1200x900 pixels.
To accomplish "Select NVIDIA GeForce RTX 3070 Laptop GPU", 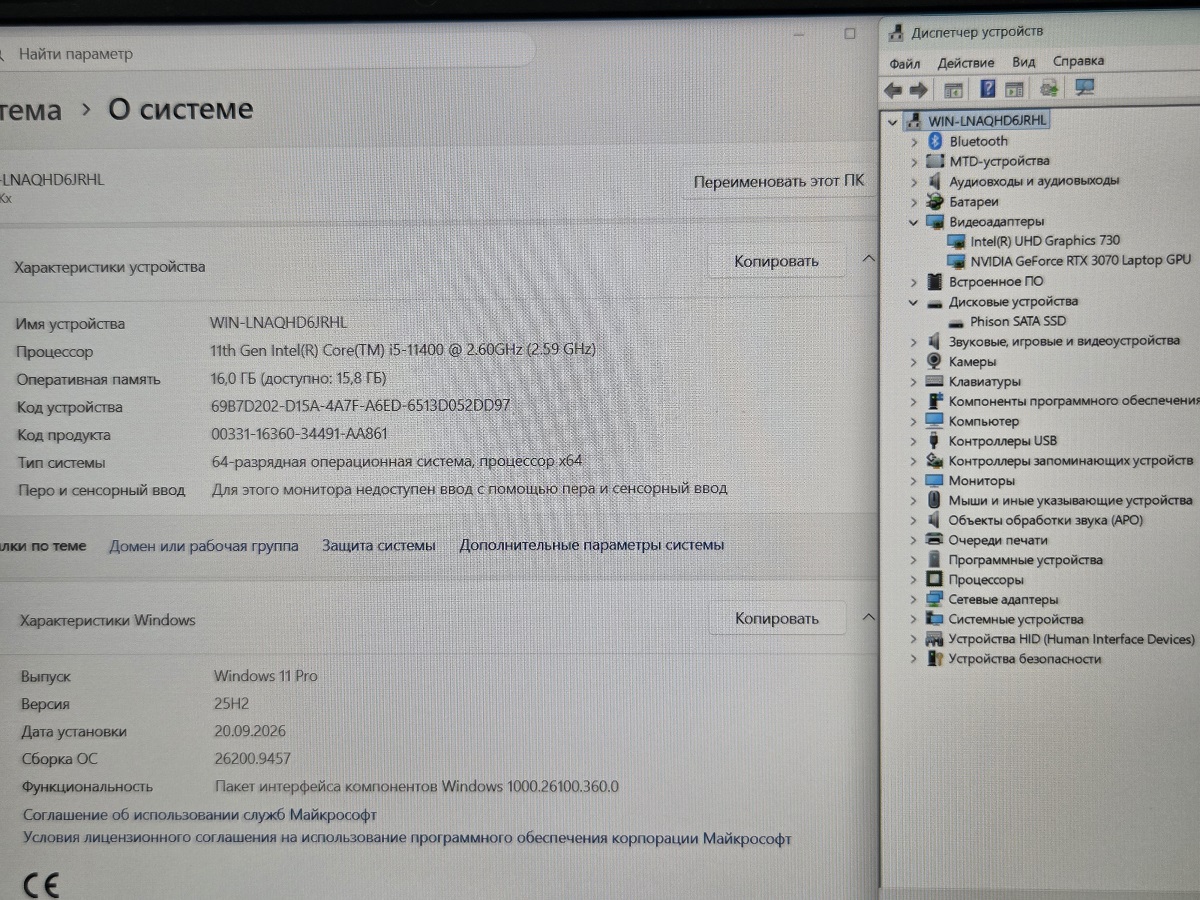I will [1081, 260].
